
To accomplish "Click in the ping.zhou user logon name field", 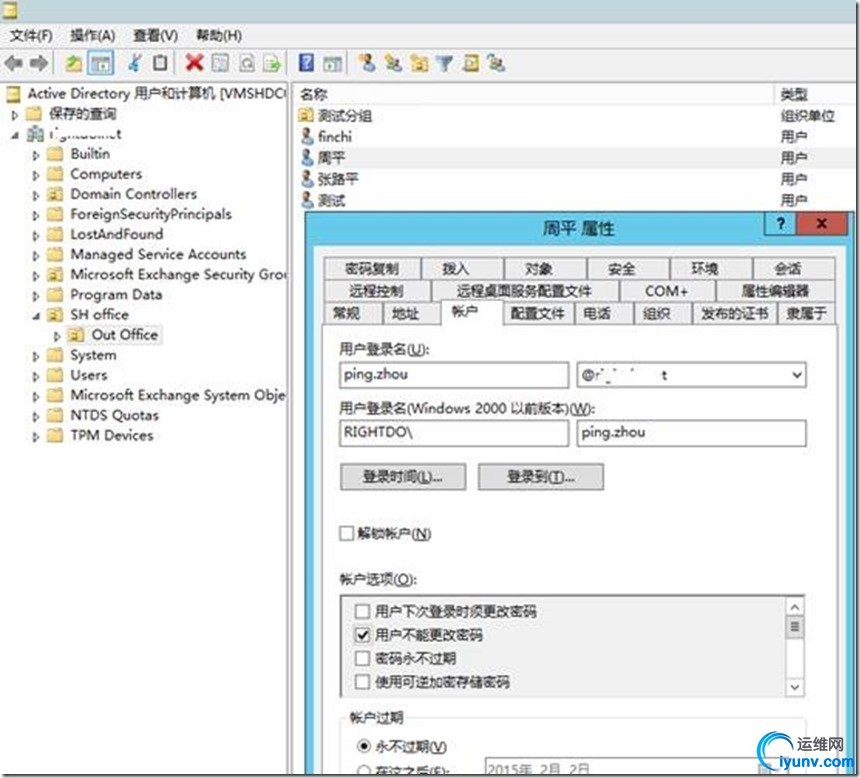I will coord(454,375).
